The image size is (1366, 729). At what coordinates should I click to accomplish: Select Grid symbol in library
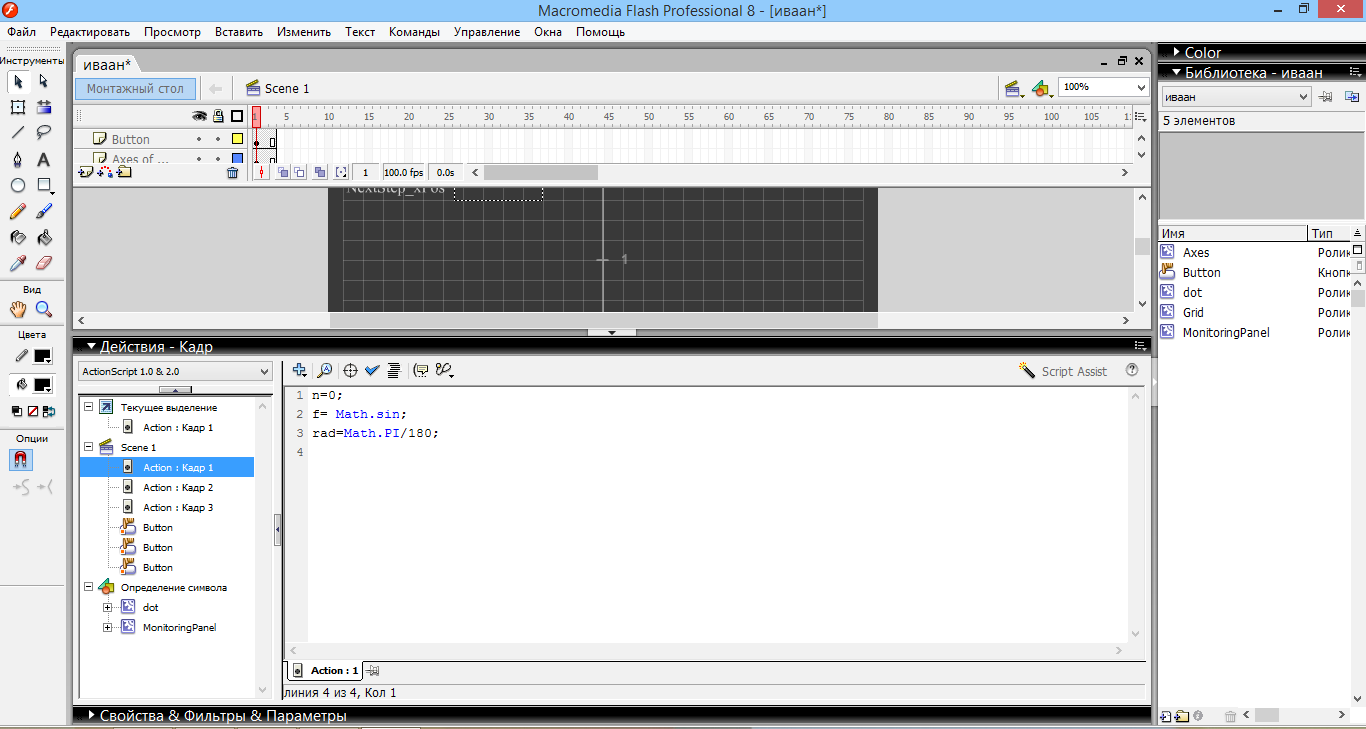pyautogui.click(x=1192, y=312)
